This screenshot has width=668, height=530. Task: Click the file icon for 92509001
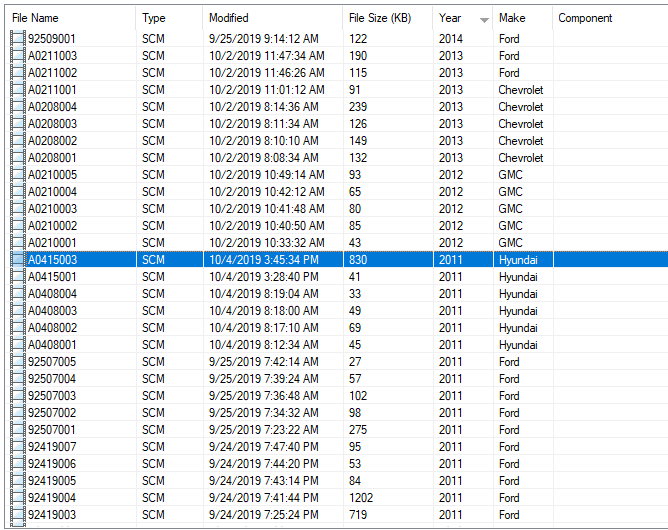[18, 39]
